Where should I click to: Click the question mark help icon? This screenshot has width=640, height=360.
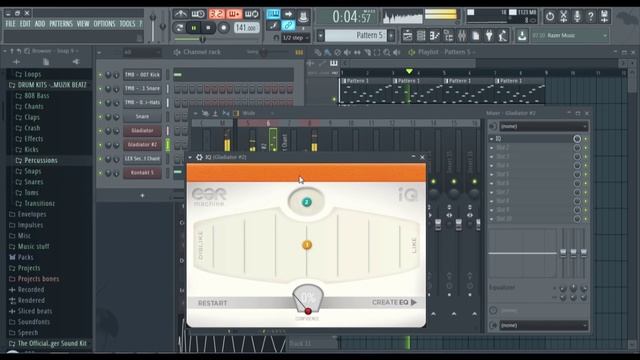point(590,16)
